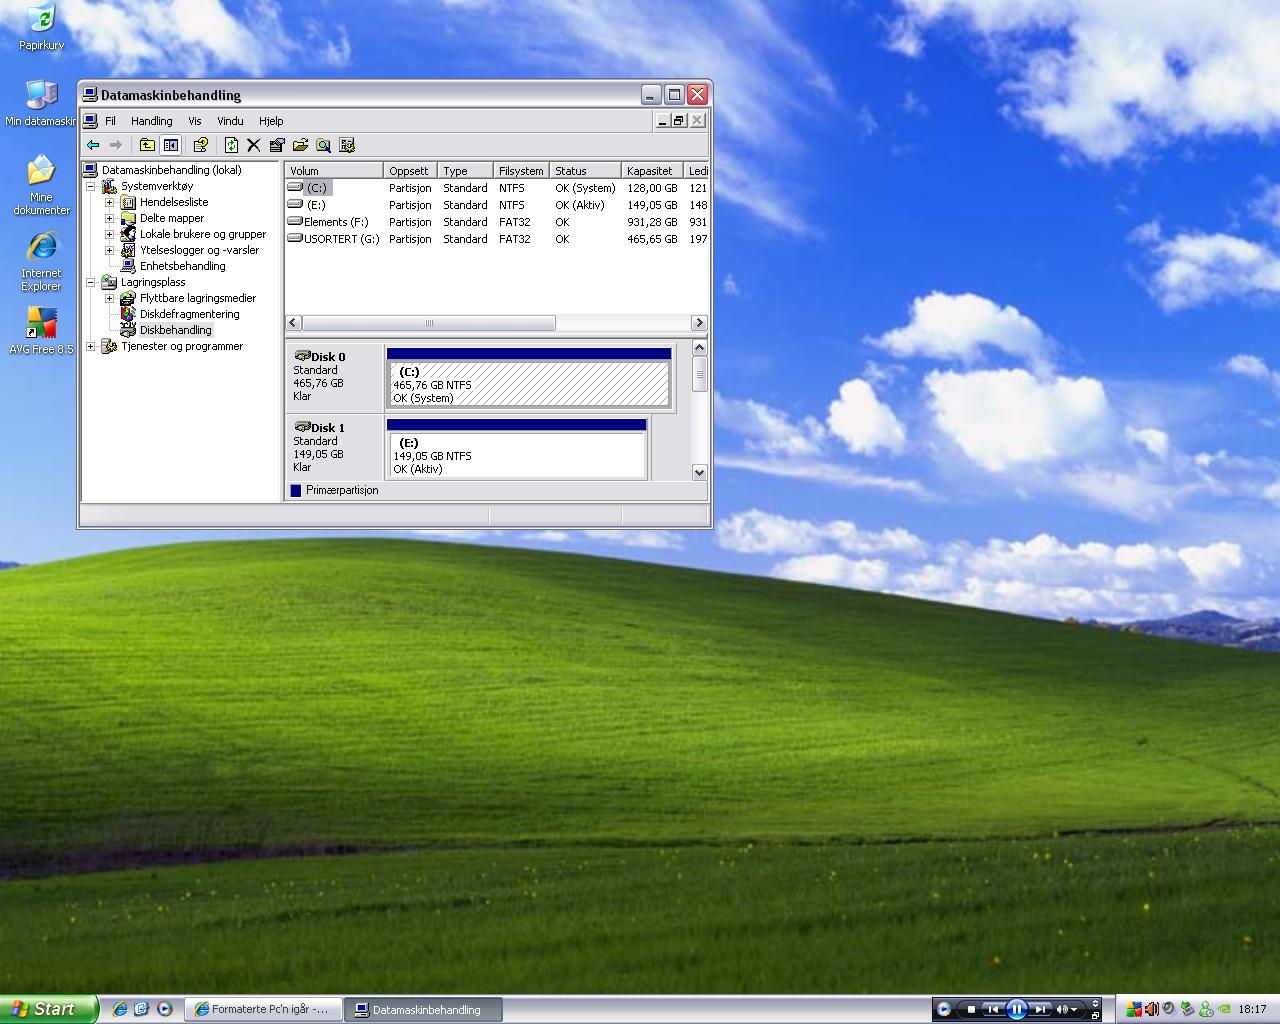
Task: Skip to next track in media toolbar
Action: pyautogui.click(x=1040, y=1009)
